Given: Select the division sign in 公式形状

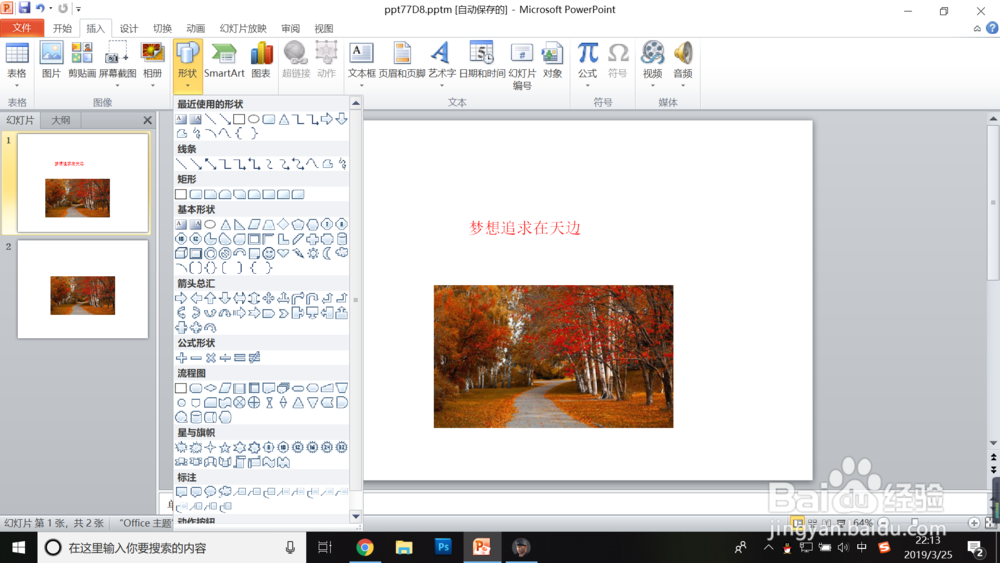Looking at the screenshot, I should (225, 358).
